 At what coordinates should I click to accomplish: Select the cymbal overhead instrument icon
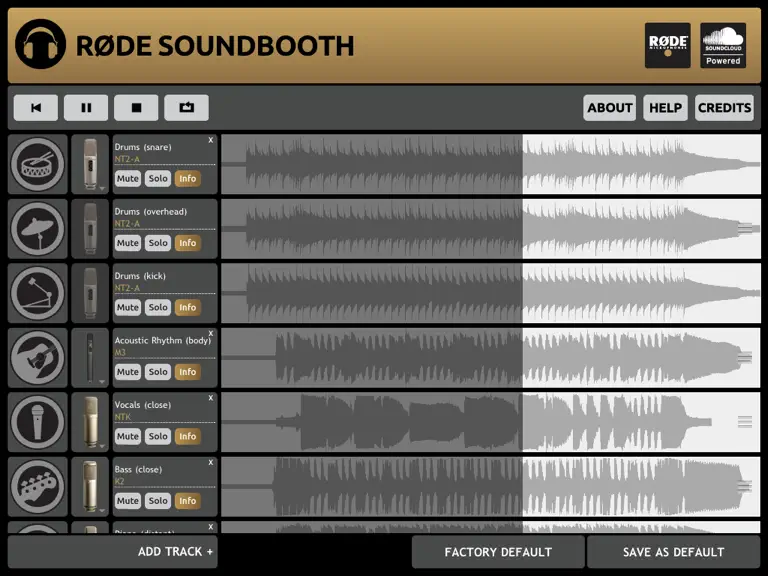pyautogui.click(x=38, y=229)
